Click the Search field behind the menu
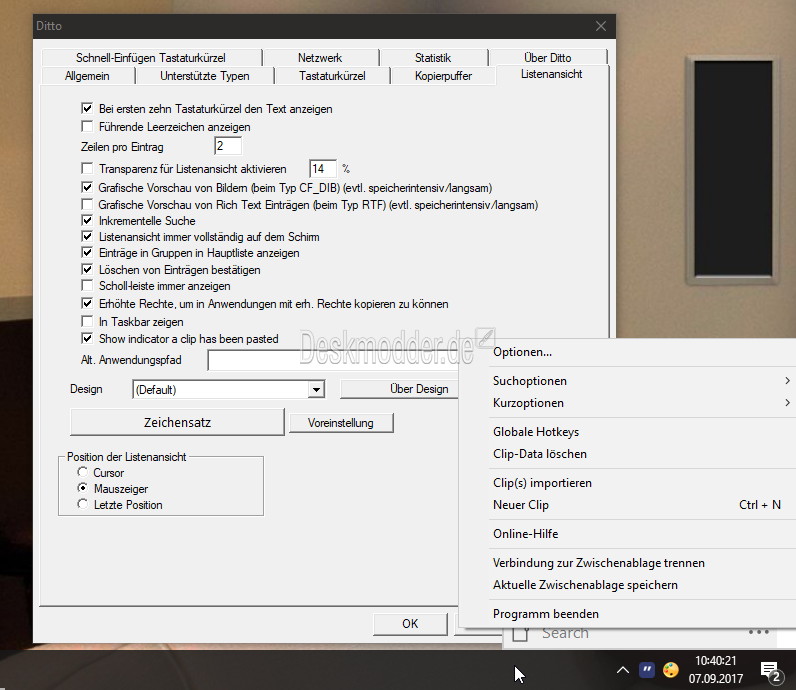Viewport: 796px width, 690px height. point(640,633)
